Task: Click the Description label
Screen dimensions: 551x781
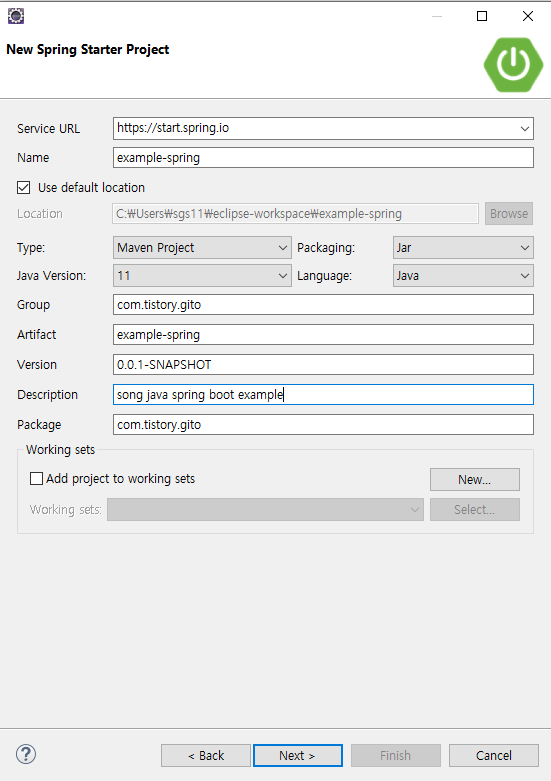Action: (x=47, y=394)
